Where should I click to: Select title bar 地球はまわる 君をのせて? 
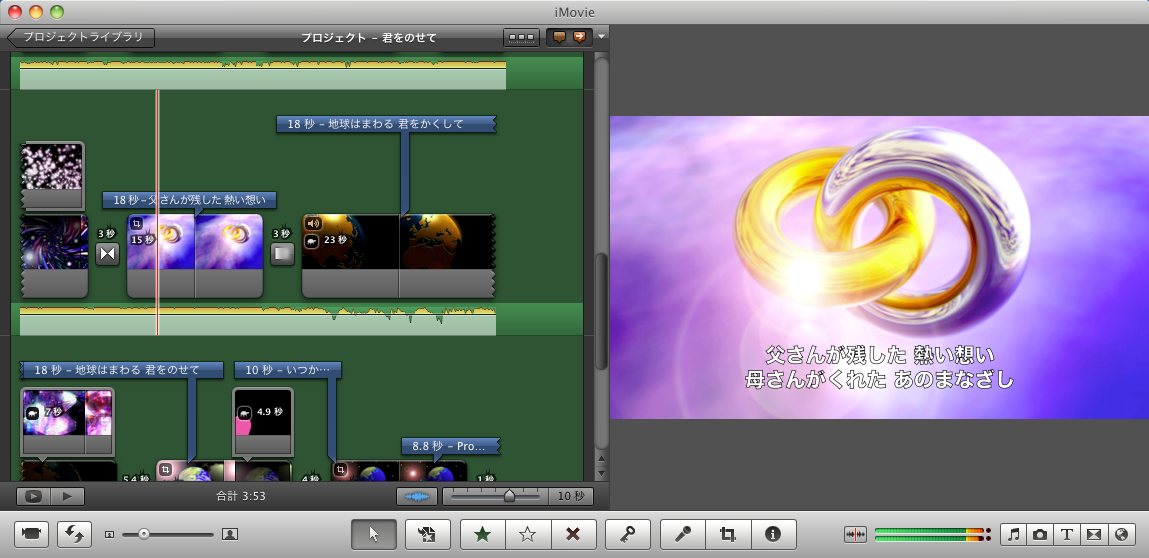122,370
